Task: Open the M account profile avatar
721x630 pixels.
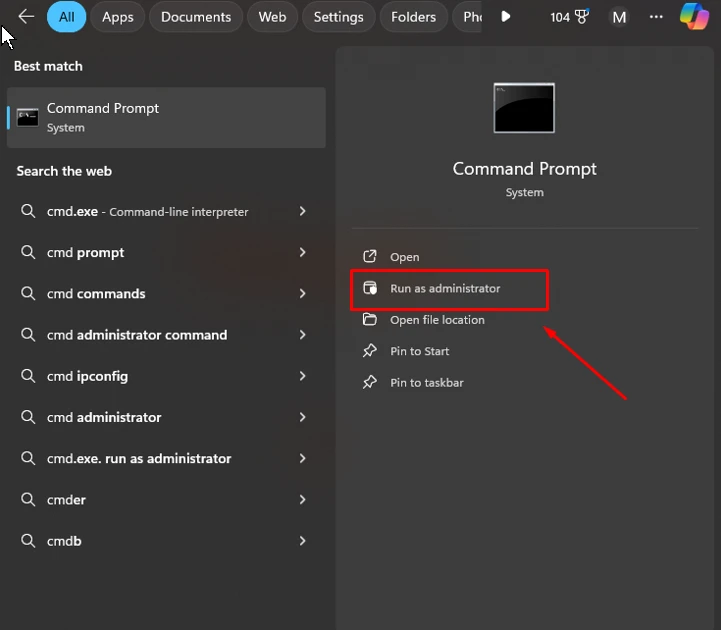Action: [x=619, y=17]
